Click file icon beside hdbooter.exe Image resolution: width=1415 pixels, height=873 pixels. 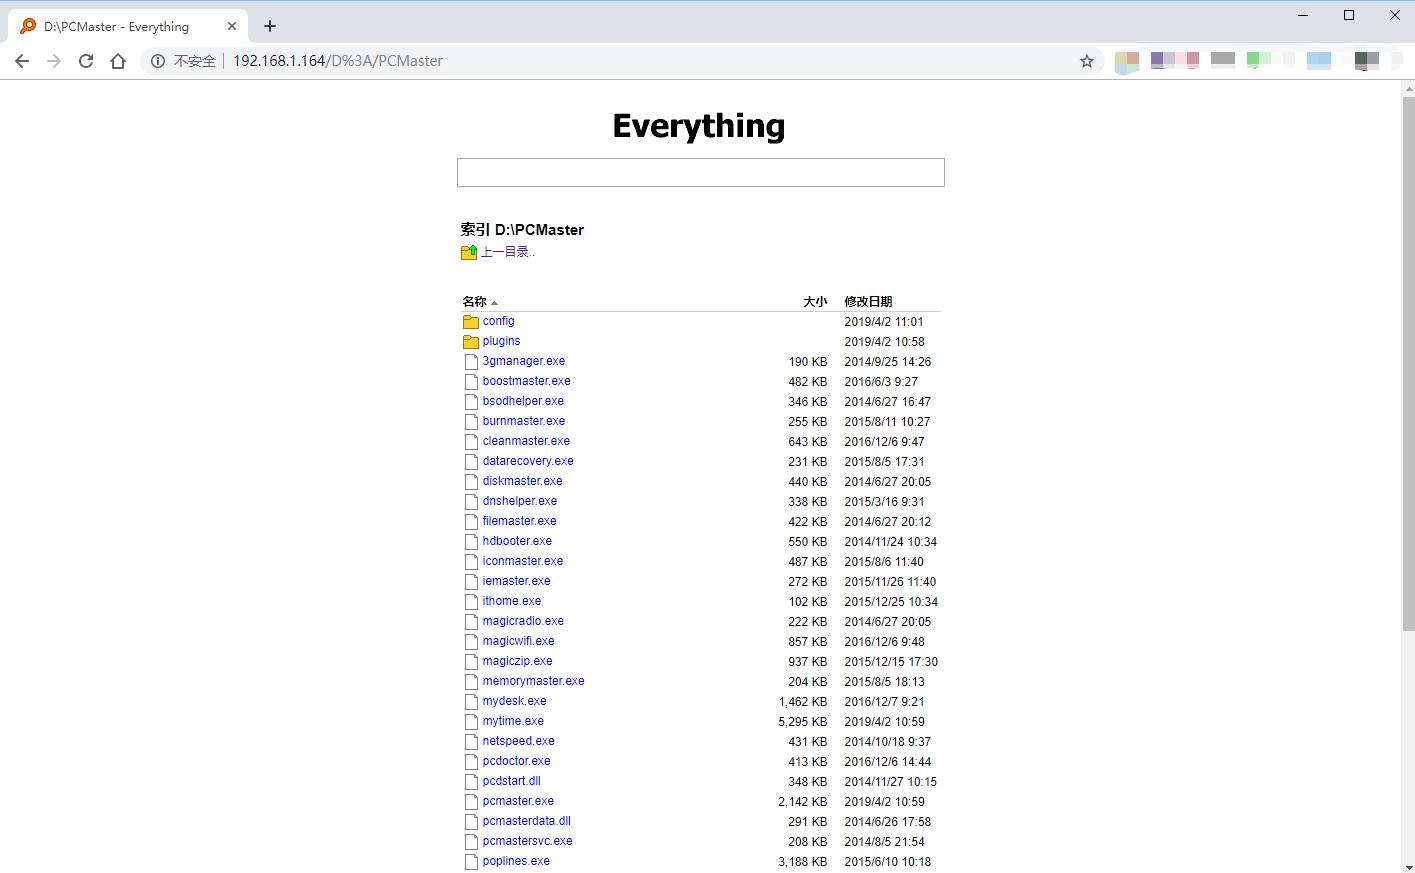coord(471,541)
